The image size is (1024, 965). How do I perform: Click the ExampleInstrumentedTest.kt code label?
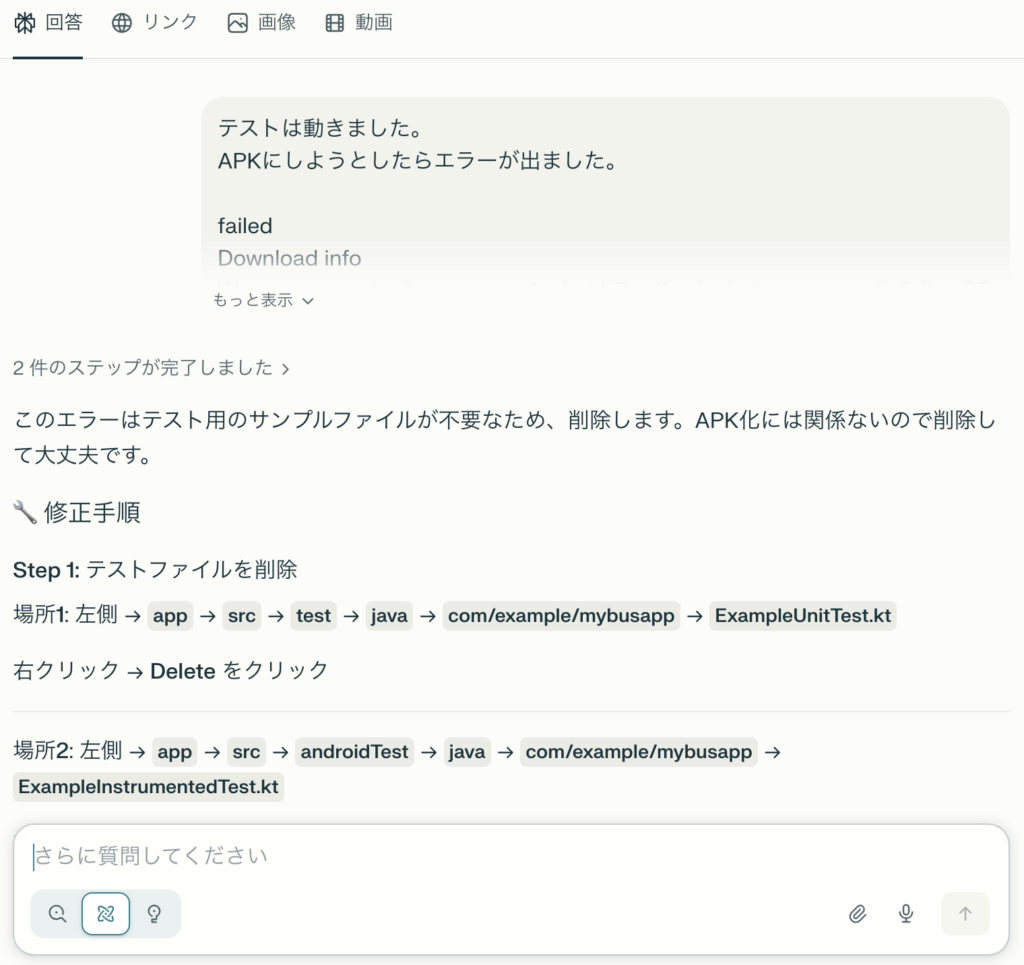pos(149,787)
